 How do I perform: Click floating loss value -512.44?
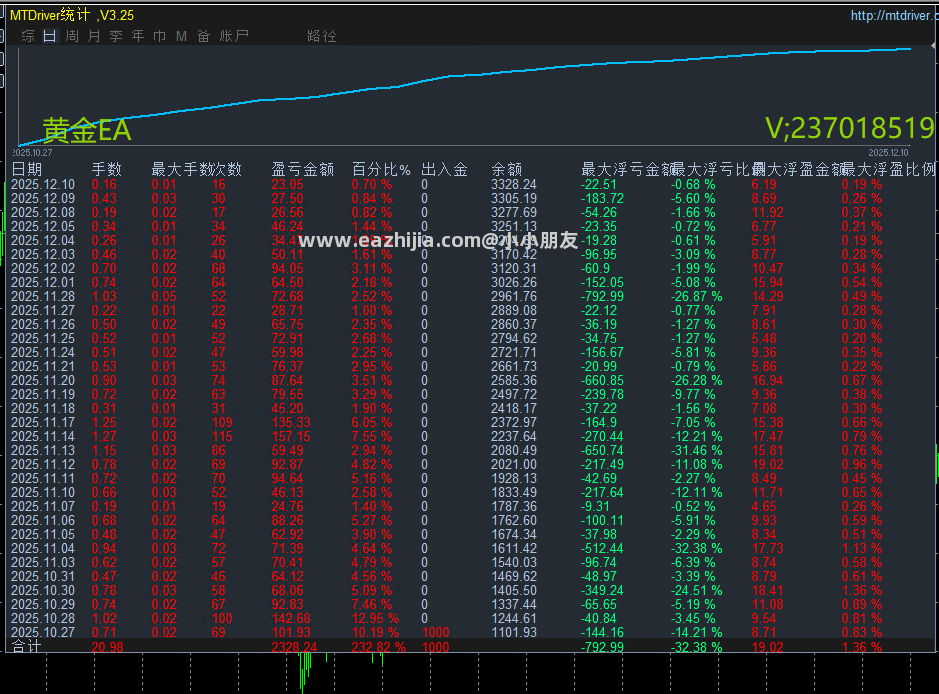pyautogui.click(x=602, y=548)
